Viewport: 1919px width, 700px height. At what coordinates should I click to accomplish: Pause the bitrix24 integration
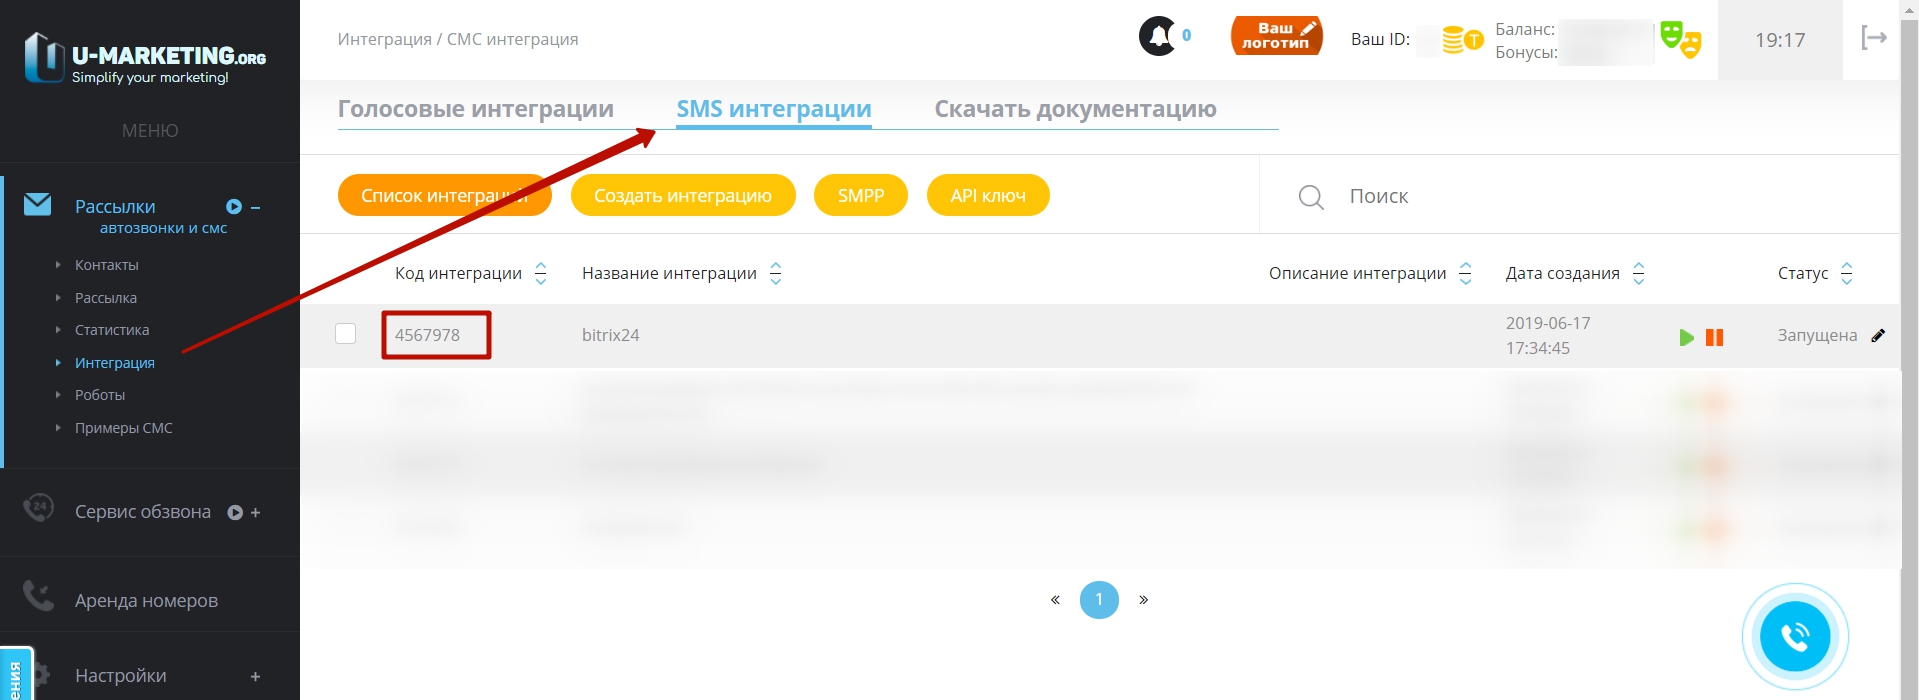point(1714,337)
